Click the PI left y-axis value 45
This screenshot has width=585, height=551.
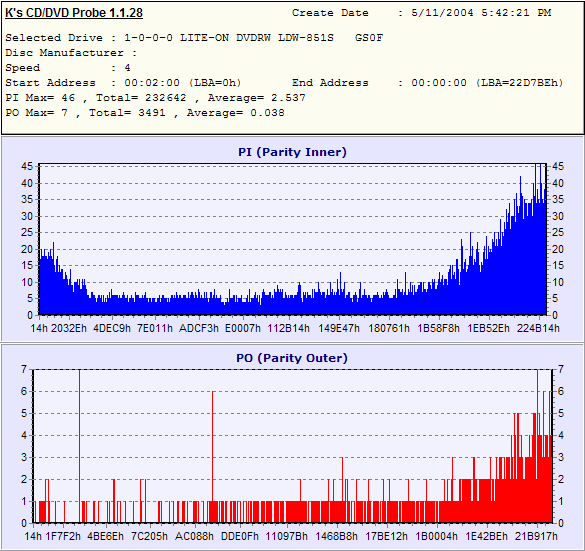(x=27, y=166)
